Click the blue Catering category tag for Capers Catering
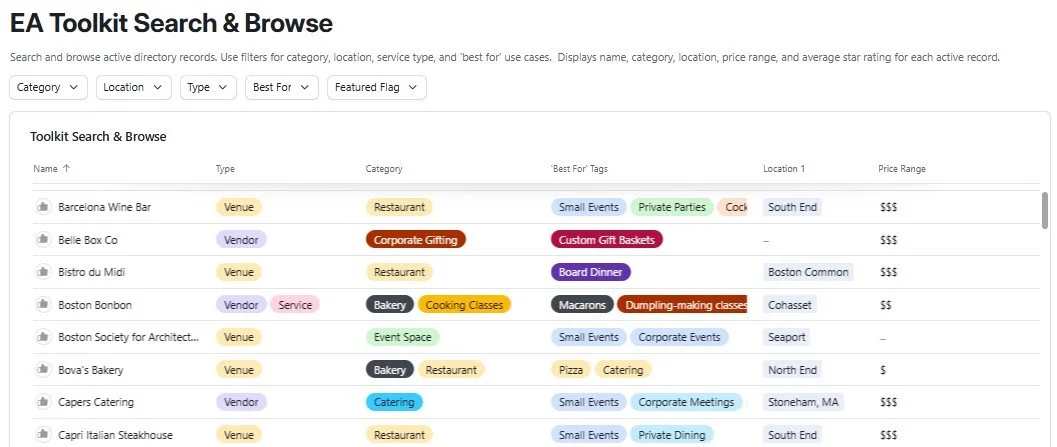This screenshot has width=1057, height=447. tap(394, 402)
